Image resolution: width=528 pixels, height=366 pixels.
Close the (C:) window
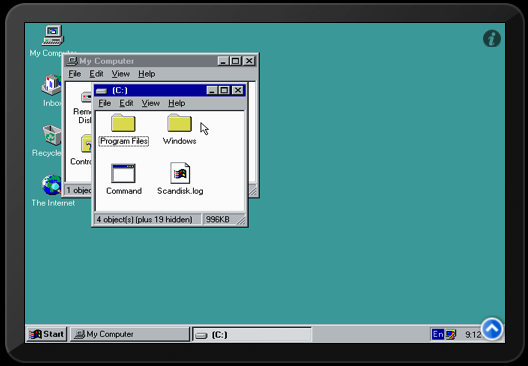(238, 90)
